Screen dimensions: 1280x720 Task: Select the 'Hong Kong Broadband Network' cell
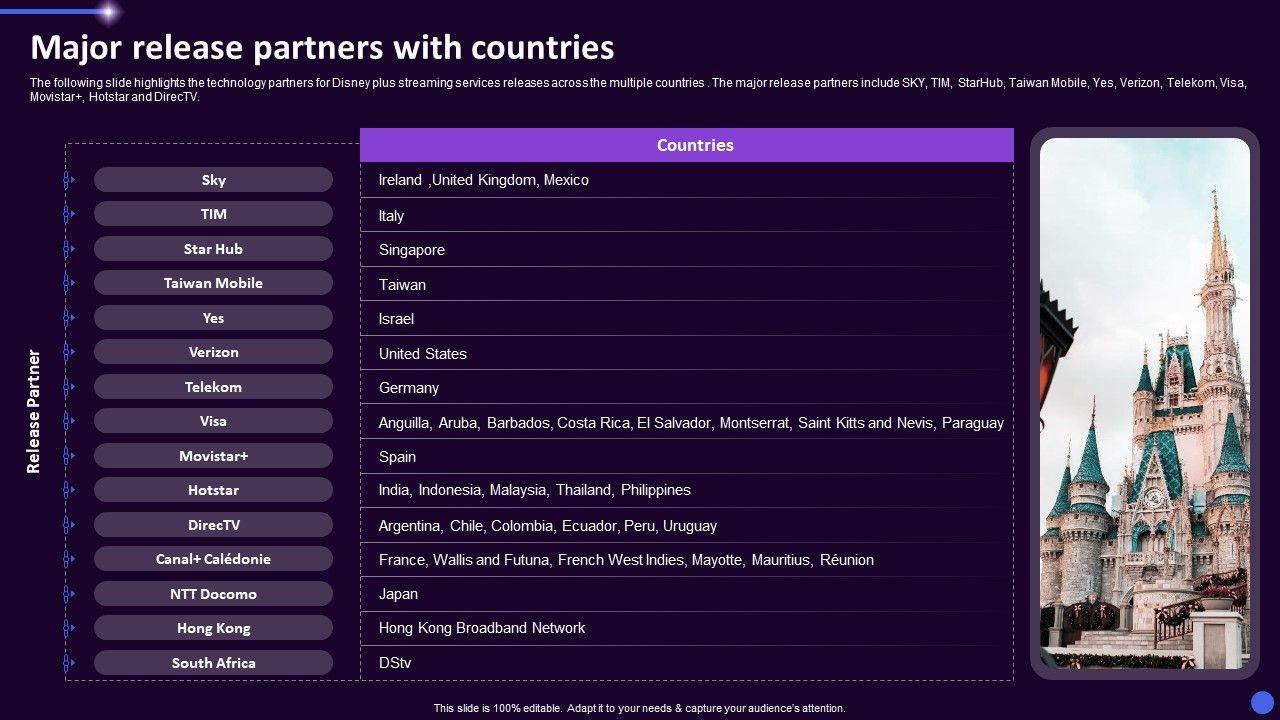482,628
